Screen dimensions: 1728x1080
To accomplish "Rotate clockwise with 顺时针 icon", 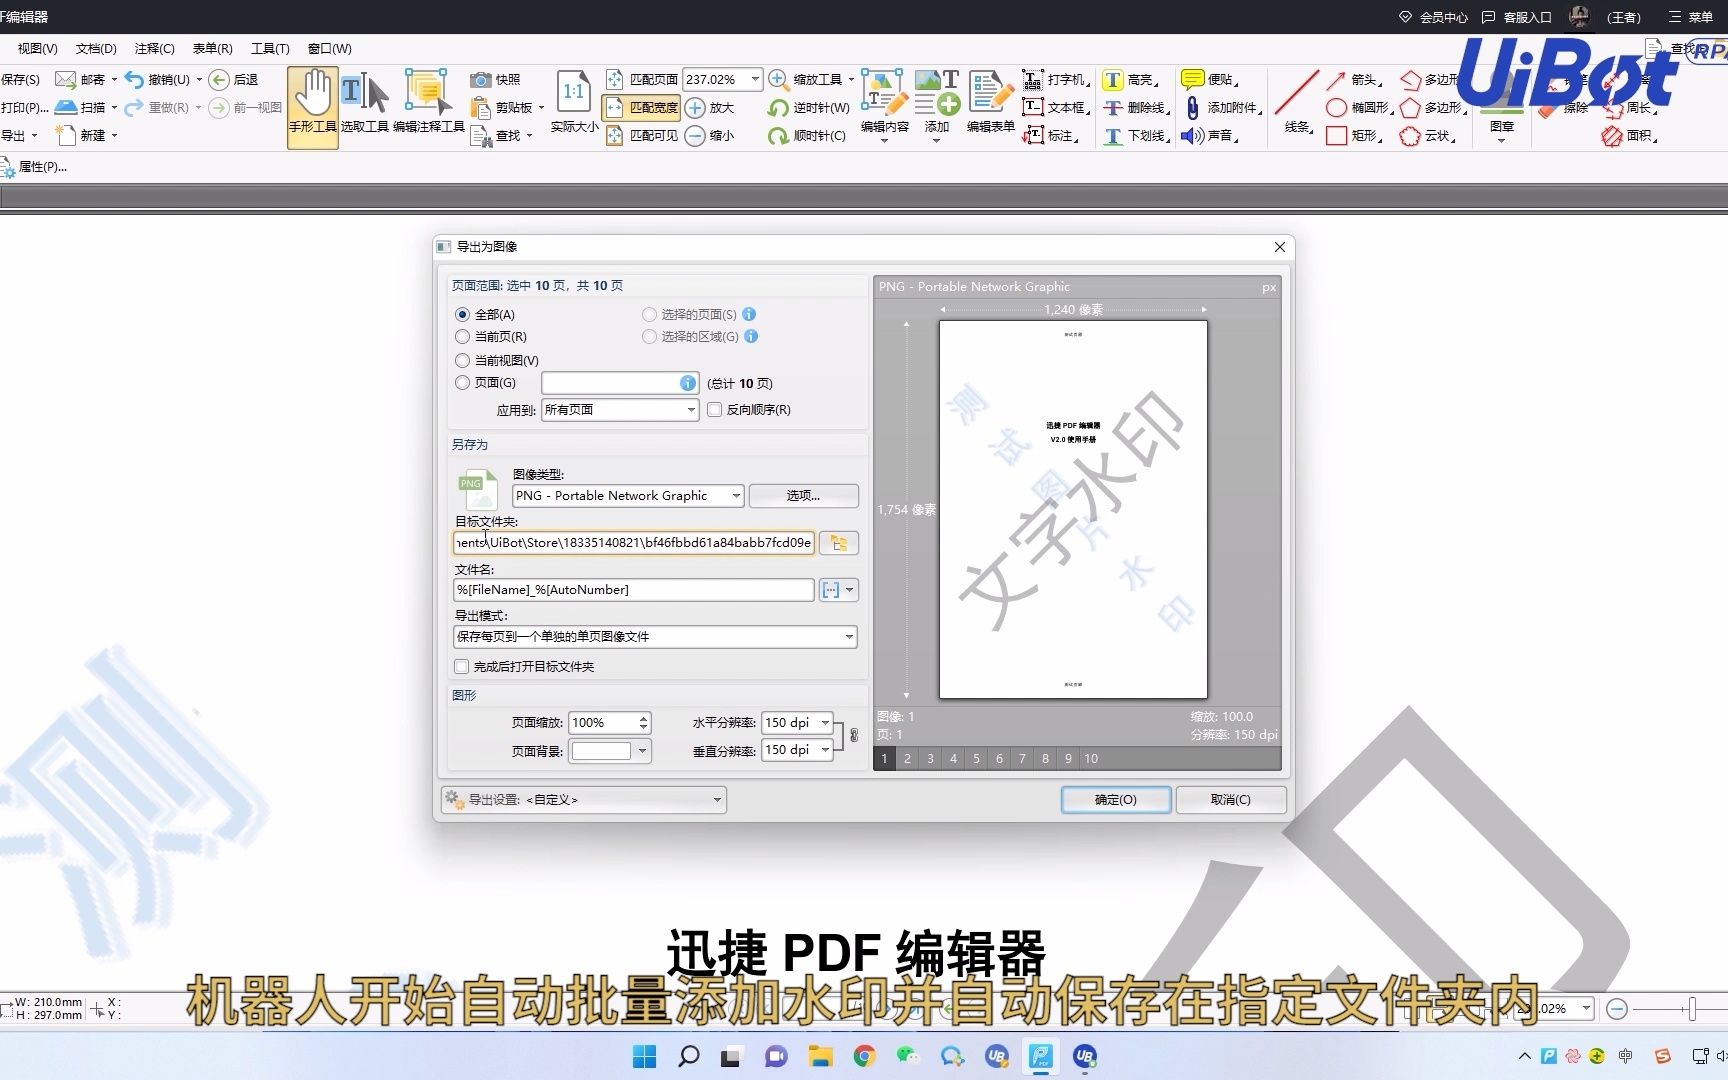I will (778, 135).
